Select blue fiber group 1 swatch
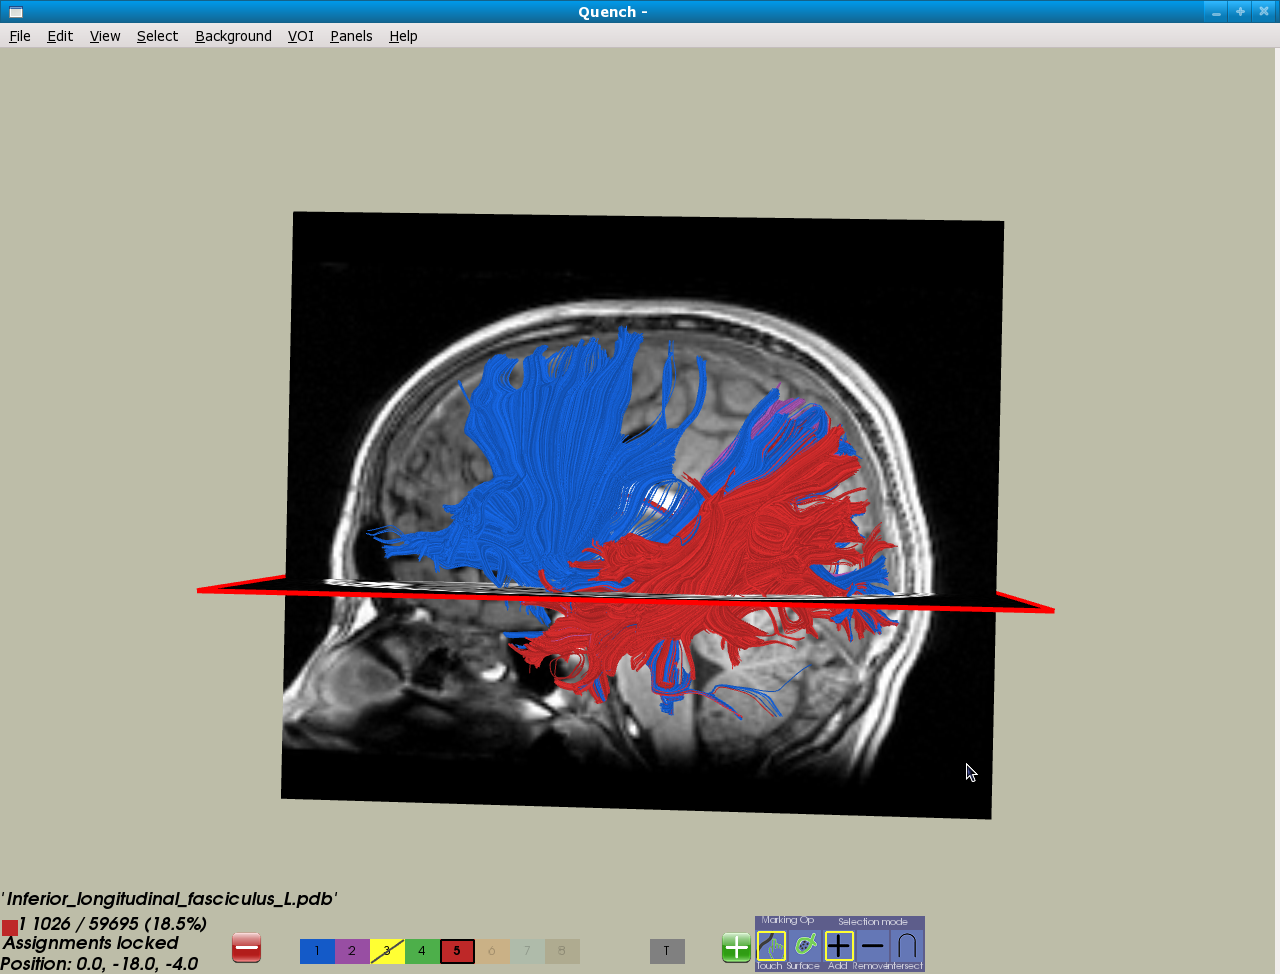This screenshot has height=974, width=1280. pos(317,951)
